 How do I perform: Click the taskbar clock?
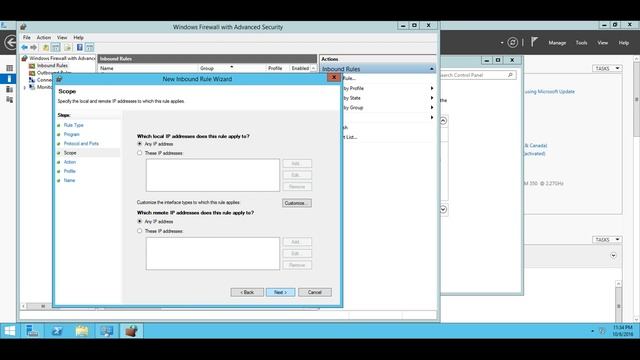click(x=622, y=331)
